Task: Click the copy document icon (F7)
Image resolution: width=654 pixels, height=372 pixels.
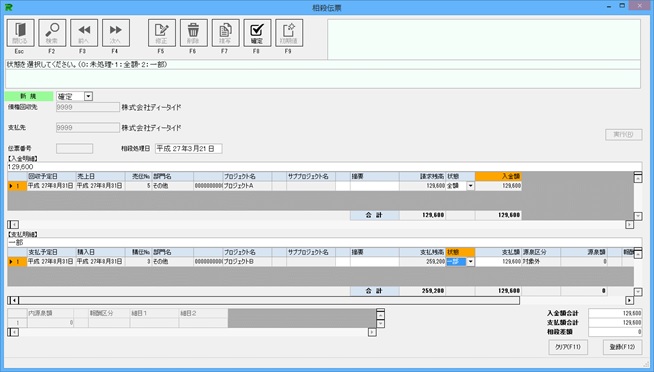Action: click(x=225, y=33)
